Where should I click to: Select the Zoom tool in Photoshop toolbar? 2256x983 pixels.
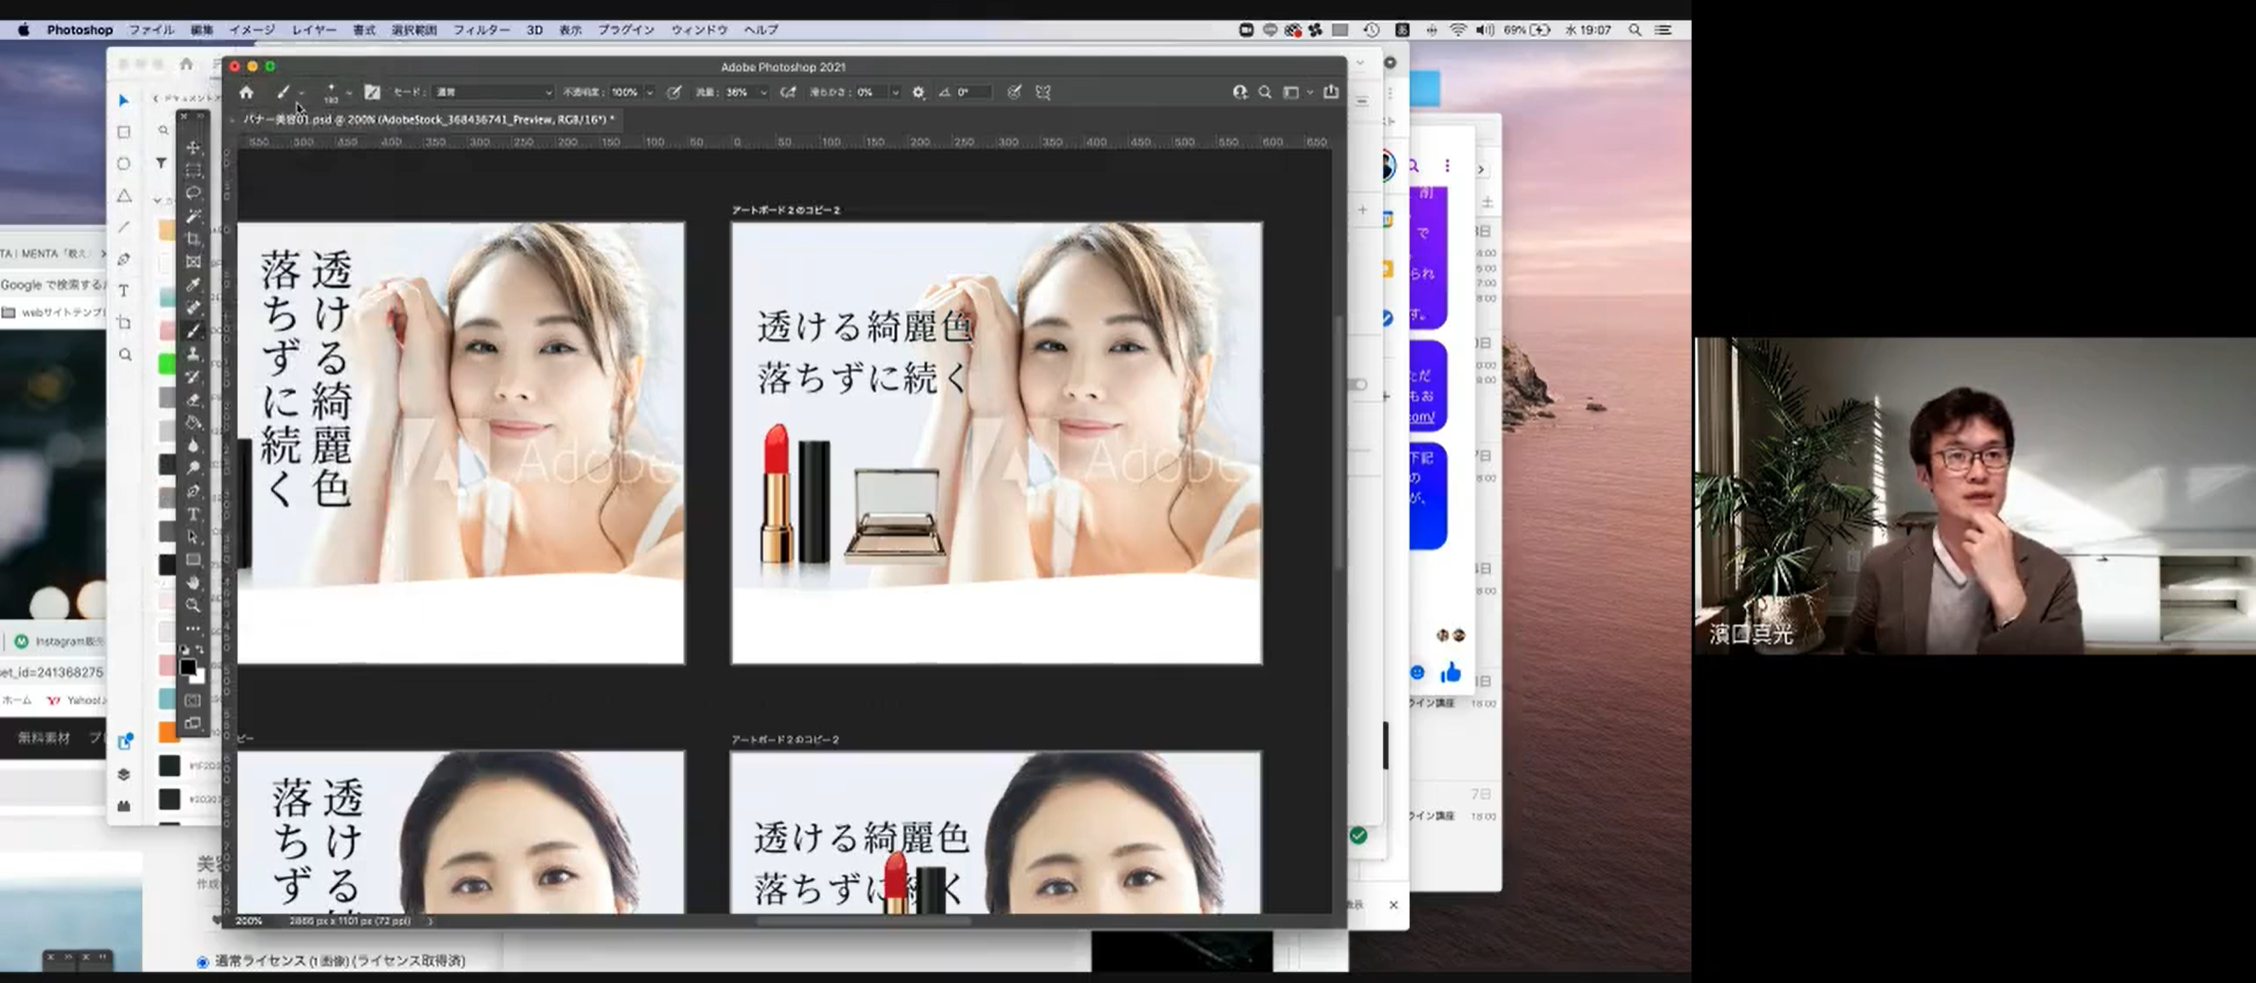(x=193, y=606)
